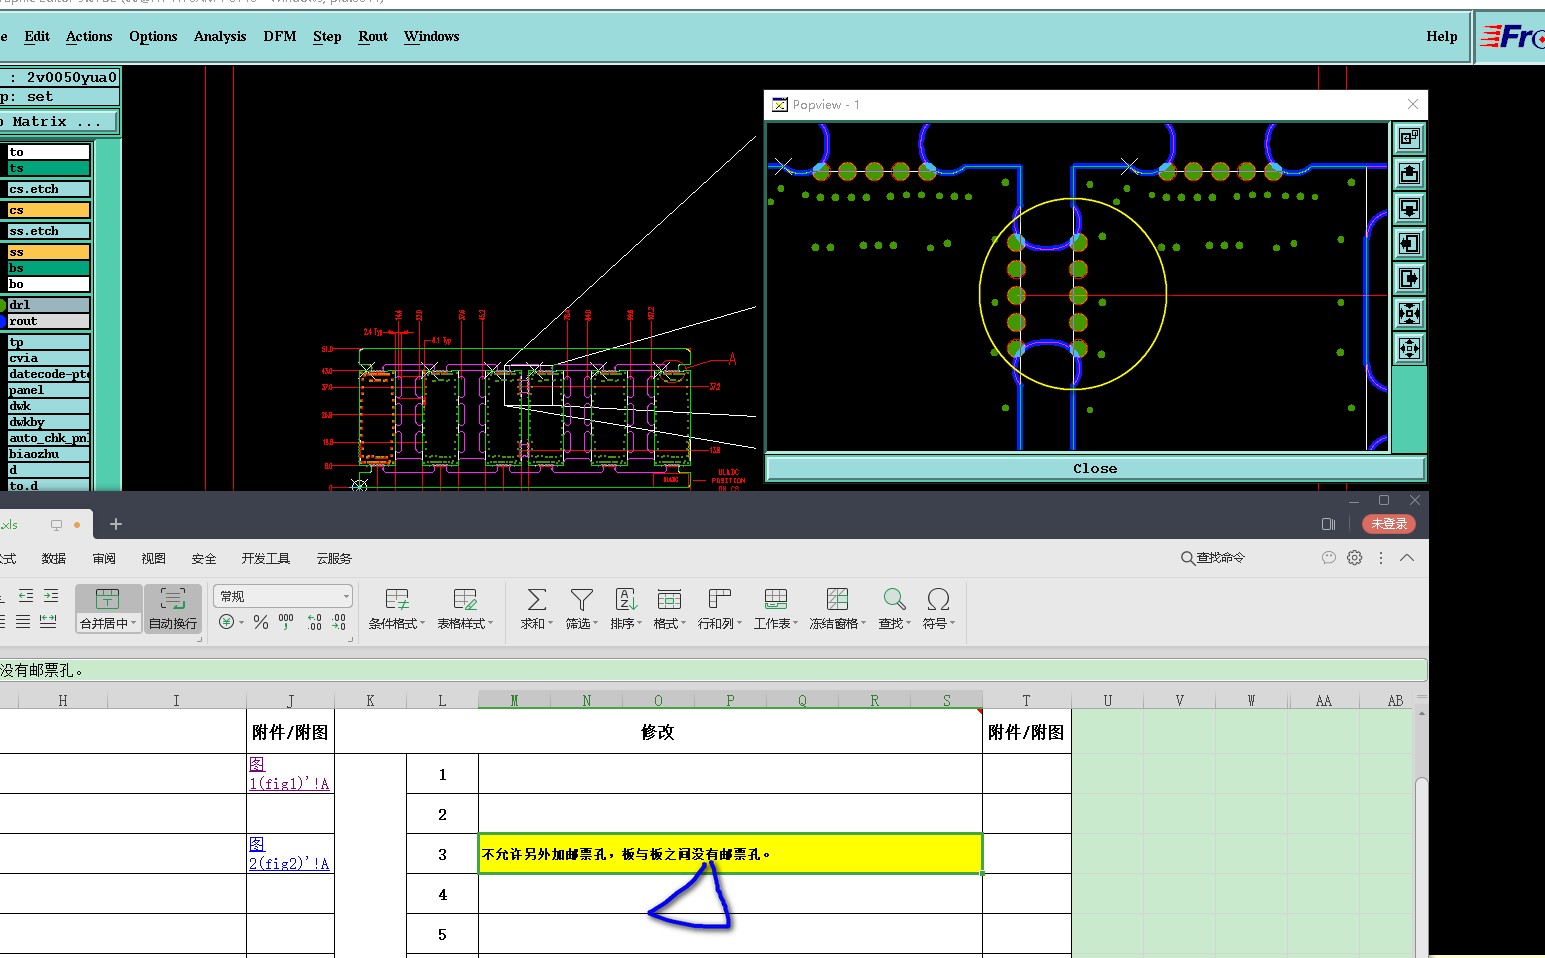
Task: Pan down in the Popview window
Action: click(x=1409, y=208)
